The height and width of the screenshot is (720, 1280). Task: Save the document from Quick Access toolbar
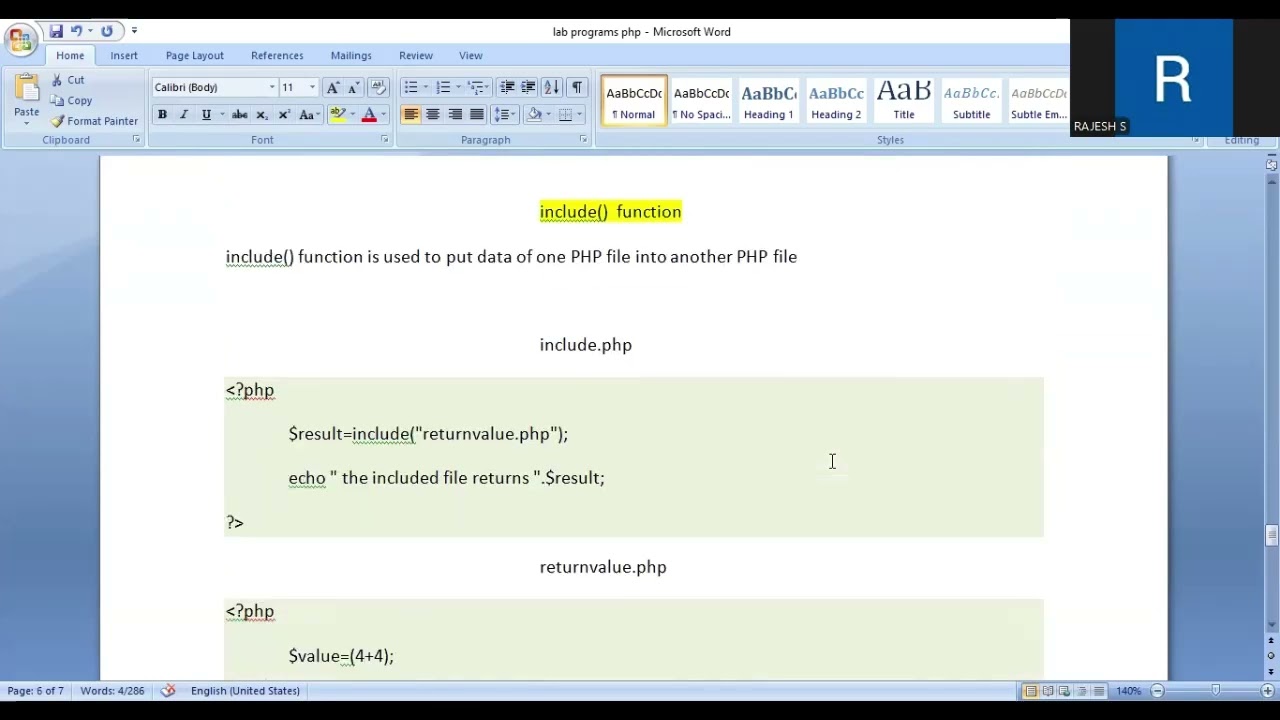coord(56,31)
